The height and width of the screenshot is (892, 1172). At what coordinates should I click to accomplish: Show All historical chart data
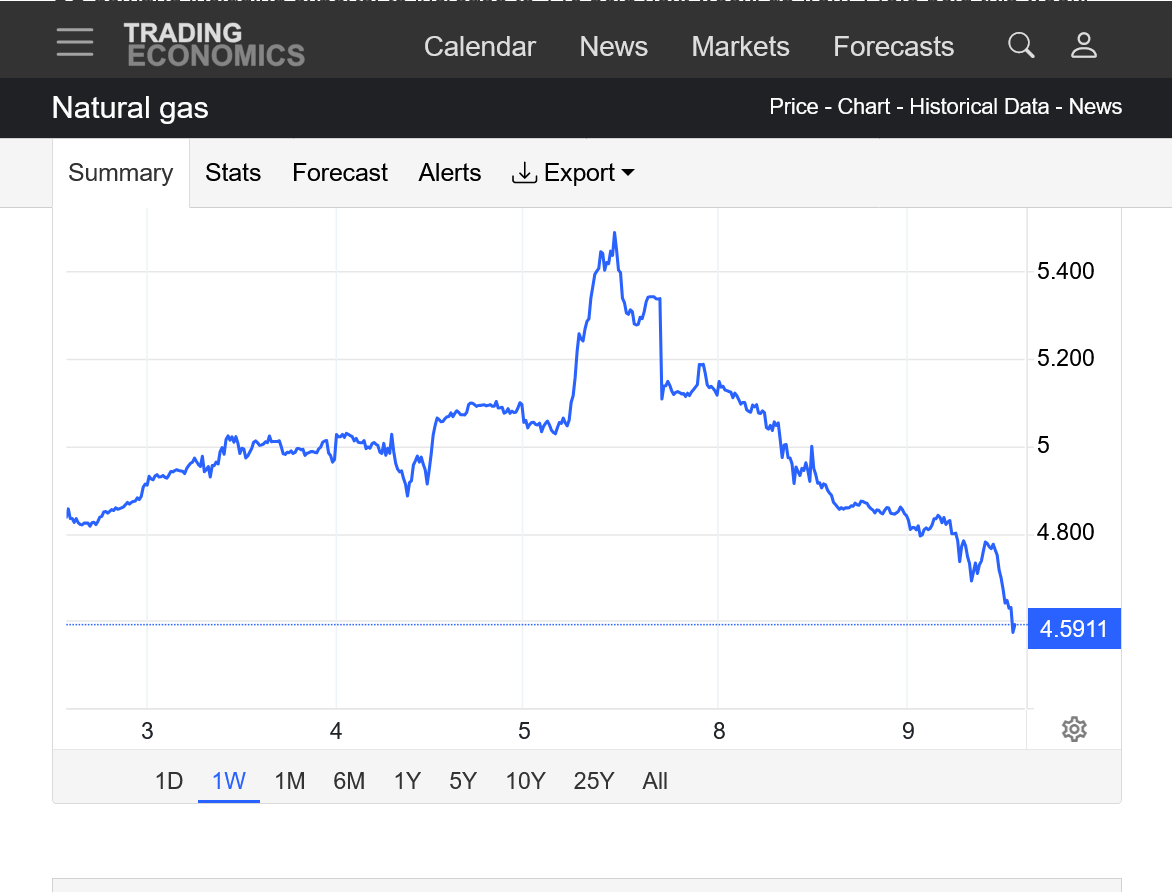click(655, 781)
